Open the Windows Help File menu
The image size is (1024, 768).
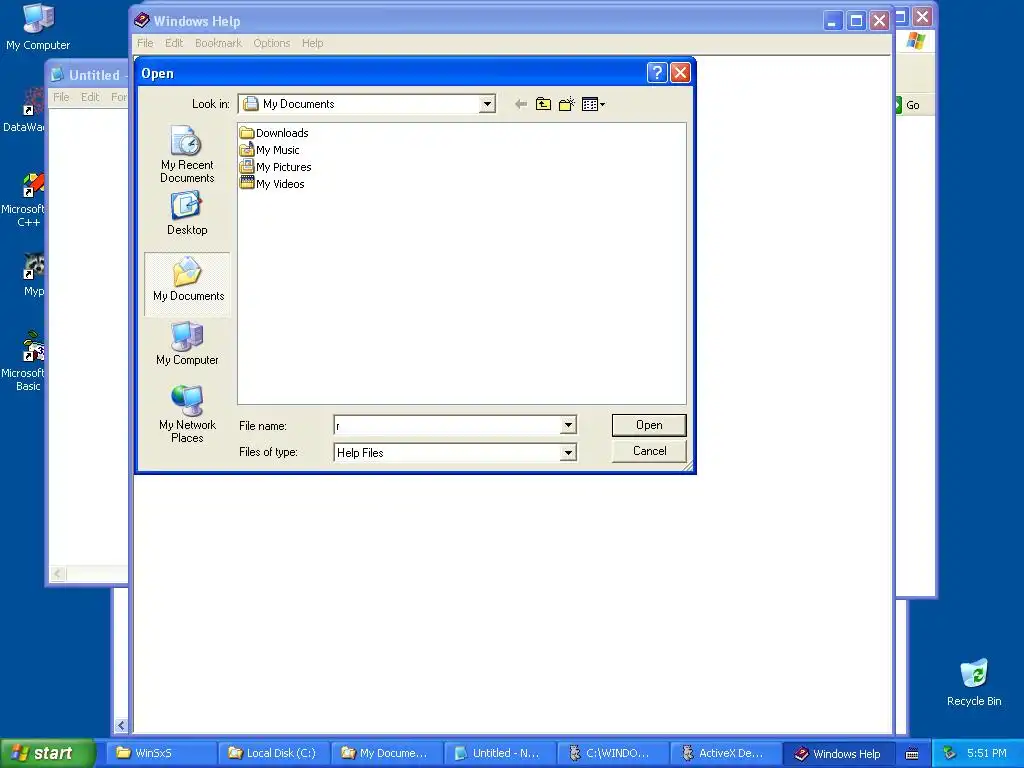(145, 43)
